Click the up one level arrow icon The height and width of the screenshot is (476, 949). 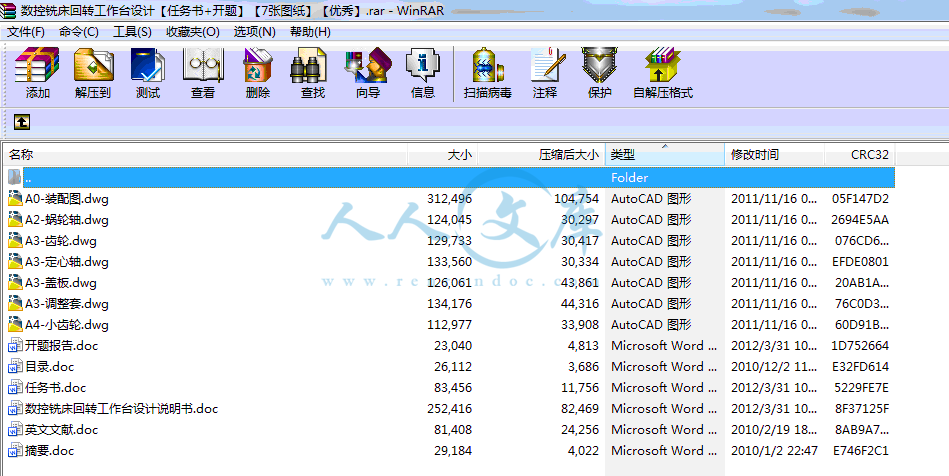[22, 122]
